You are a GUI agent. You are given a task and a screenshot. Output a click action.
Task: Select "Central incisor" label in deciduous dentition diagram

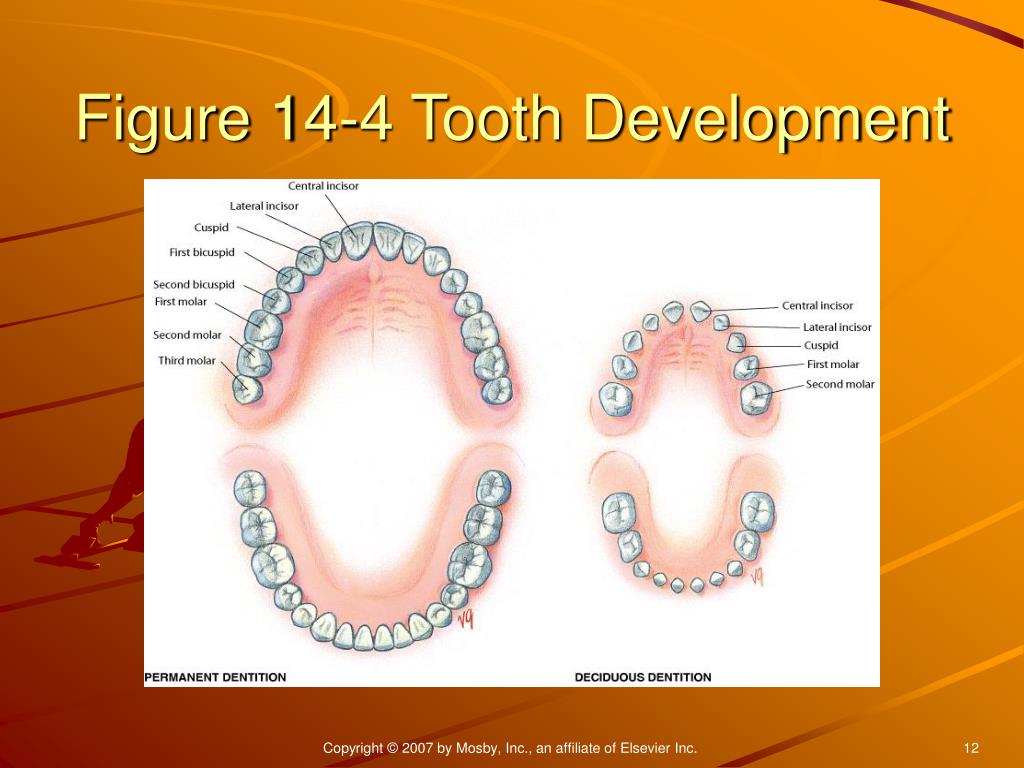coord(818,306)
